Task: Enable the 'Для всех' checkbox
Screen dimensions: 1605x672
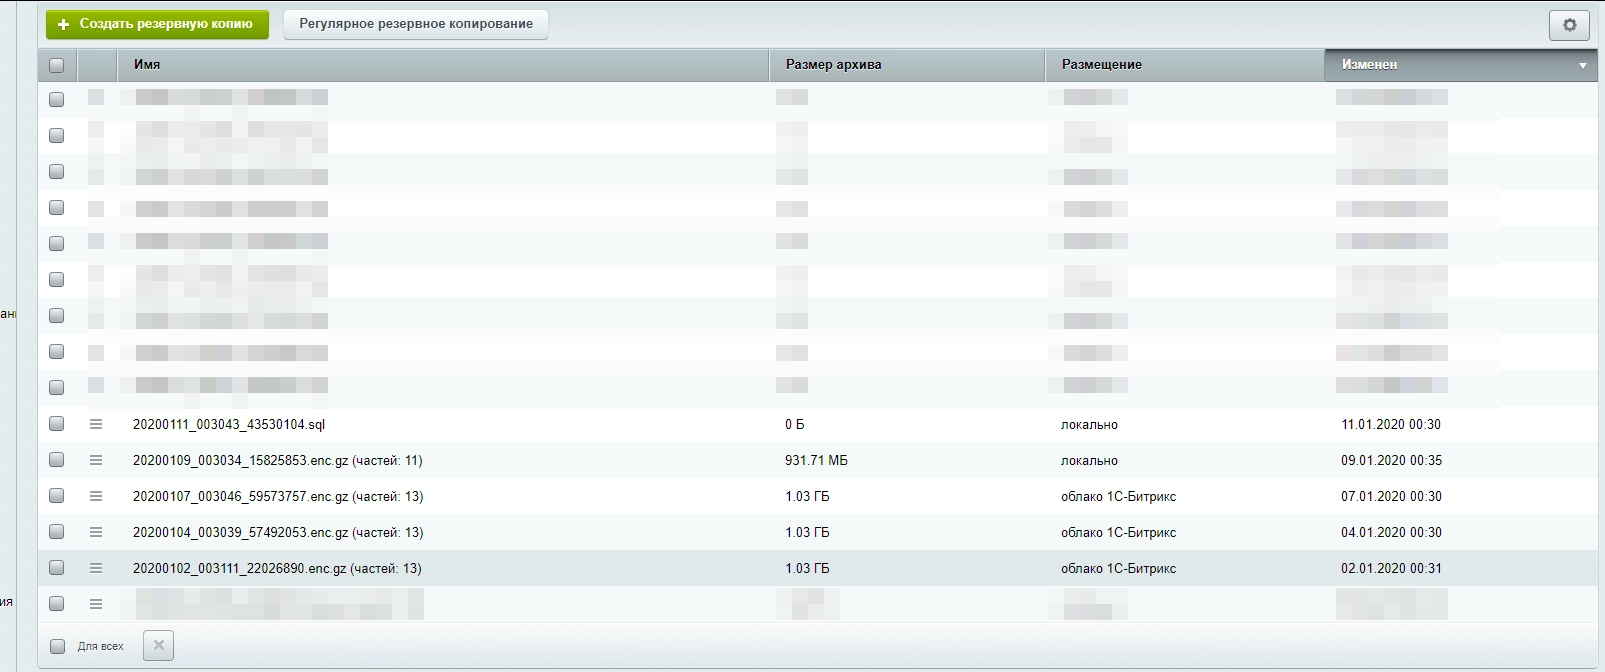Action: coord(58,646)
